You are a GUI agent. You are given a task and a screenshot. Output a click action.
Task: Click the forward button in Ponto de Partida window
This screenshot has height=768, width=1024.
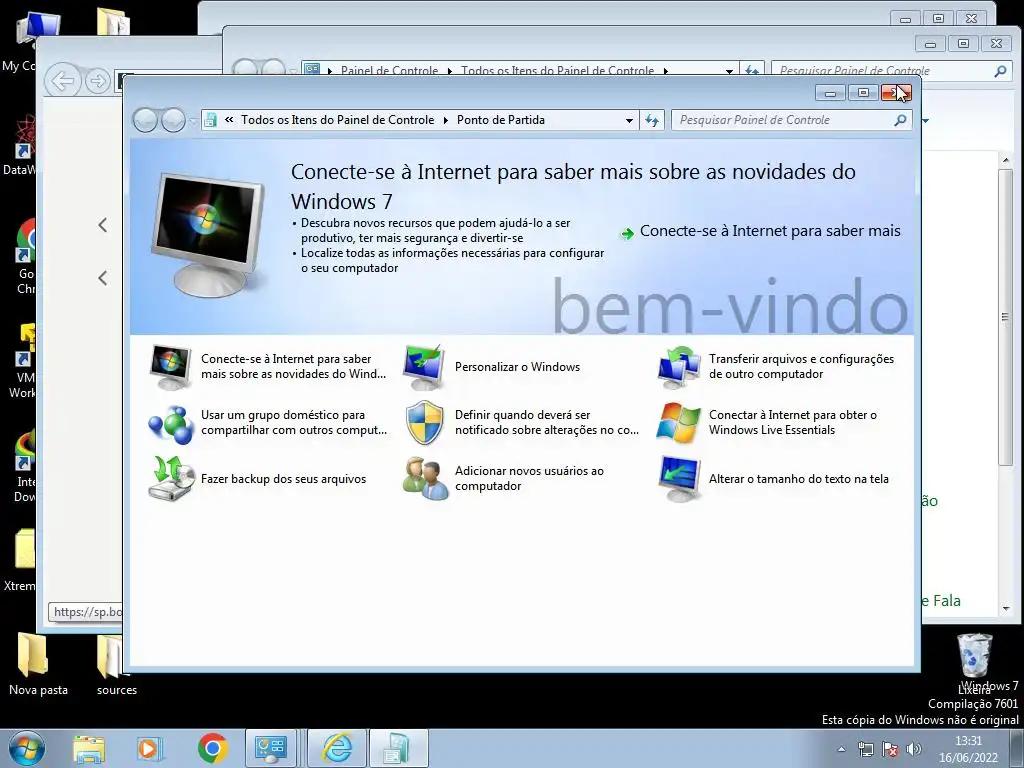(x=173, y=120)
